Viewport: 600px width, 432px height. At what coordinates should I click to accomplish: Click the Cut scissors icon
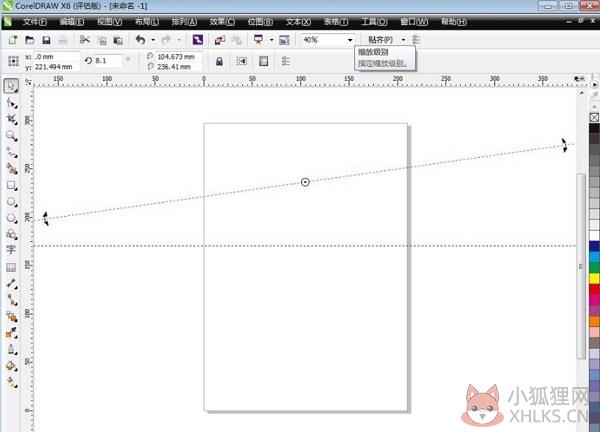[x=85, y=40]
